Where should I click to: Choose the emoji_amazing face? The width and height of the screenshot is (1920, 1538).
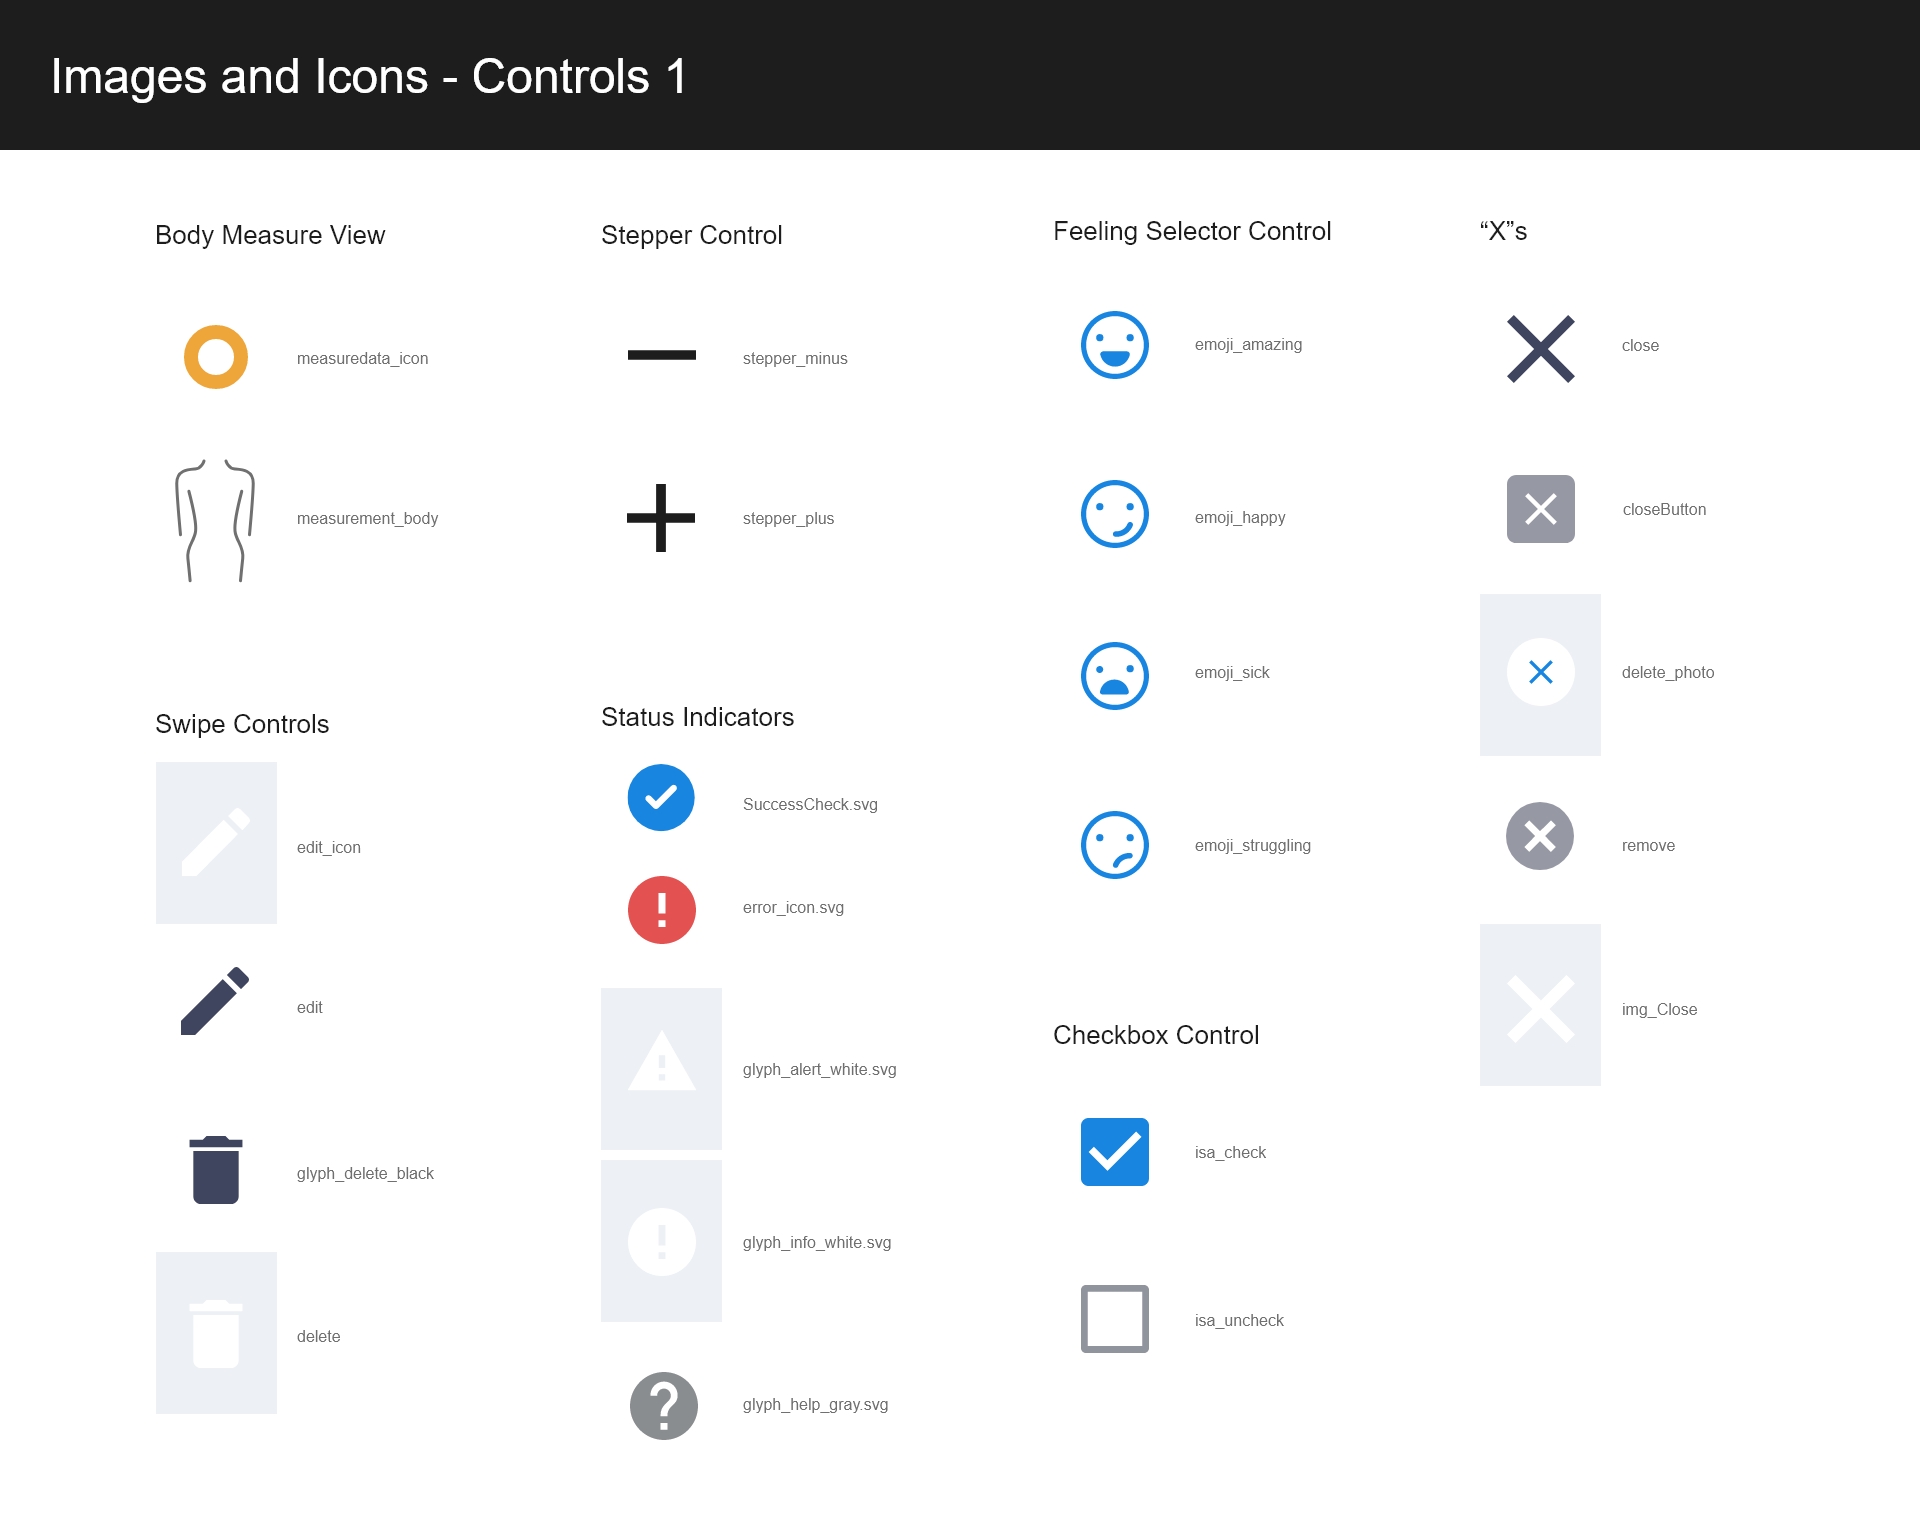pos(1114,345)
